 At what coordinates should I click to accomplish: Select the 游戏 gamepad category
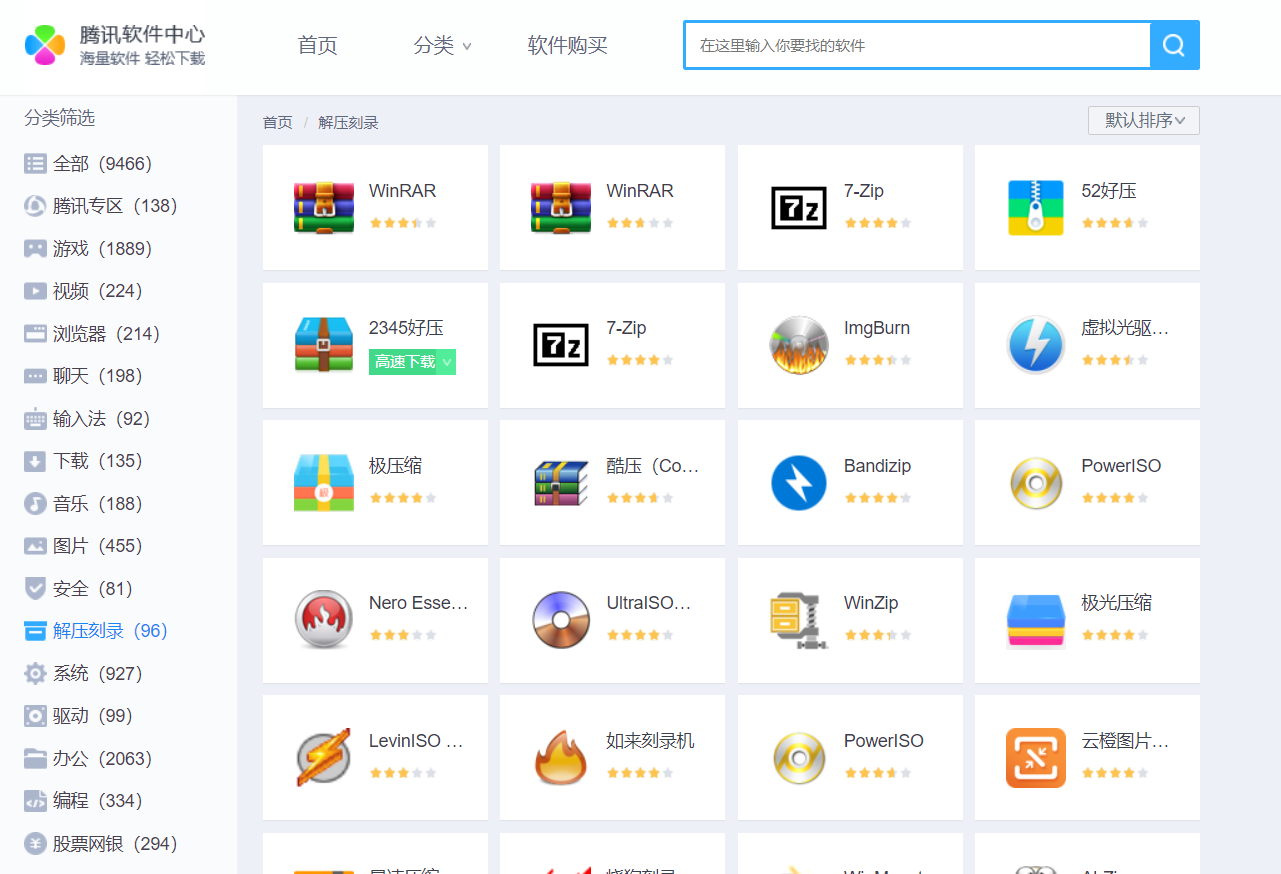[88, 249]
